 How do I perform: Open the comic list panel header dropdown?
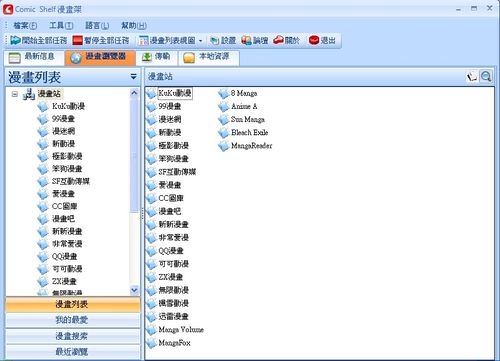click(x=133, y=77)
